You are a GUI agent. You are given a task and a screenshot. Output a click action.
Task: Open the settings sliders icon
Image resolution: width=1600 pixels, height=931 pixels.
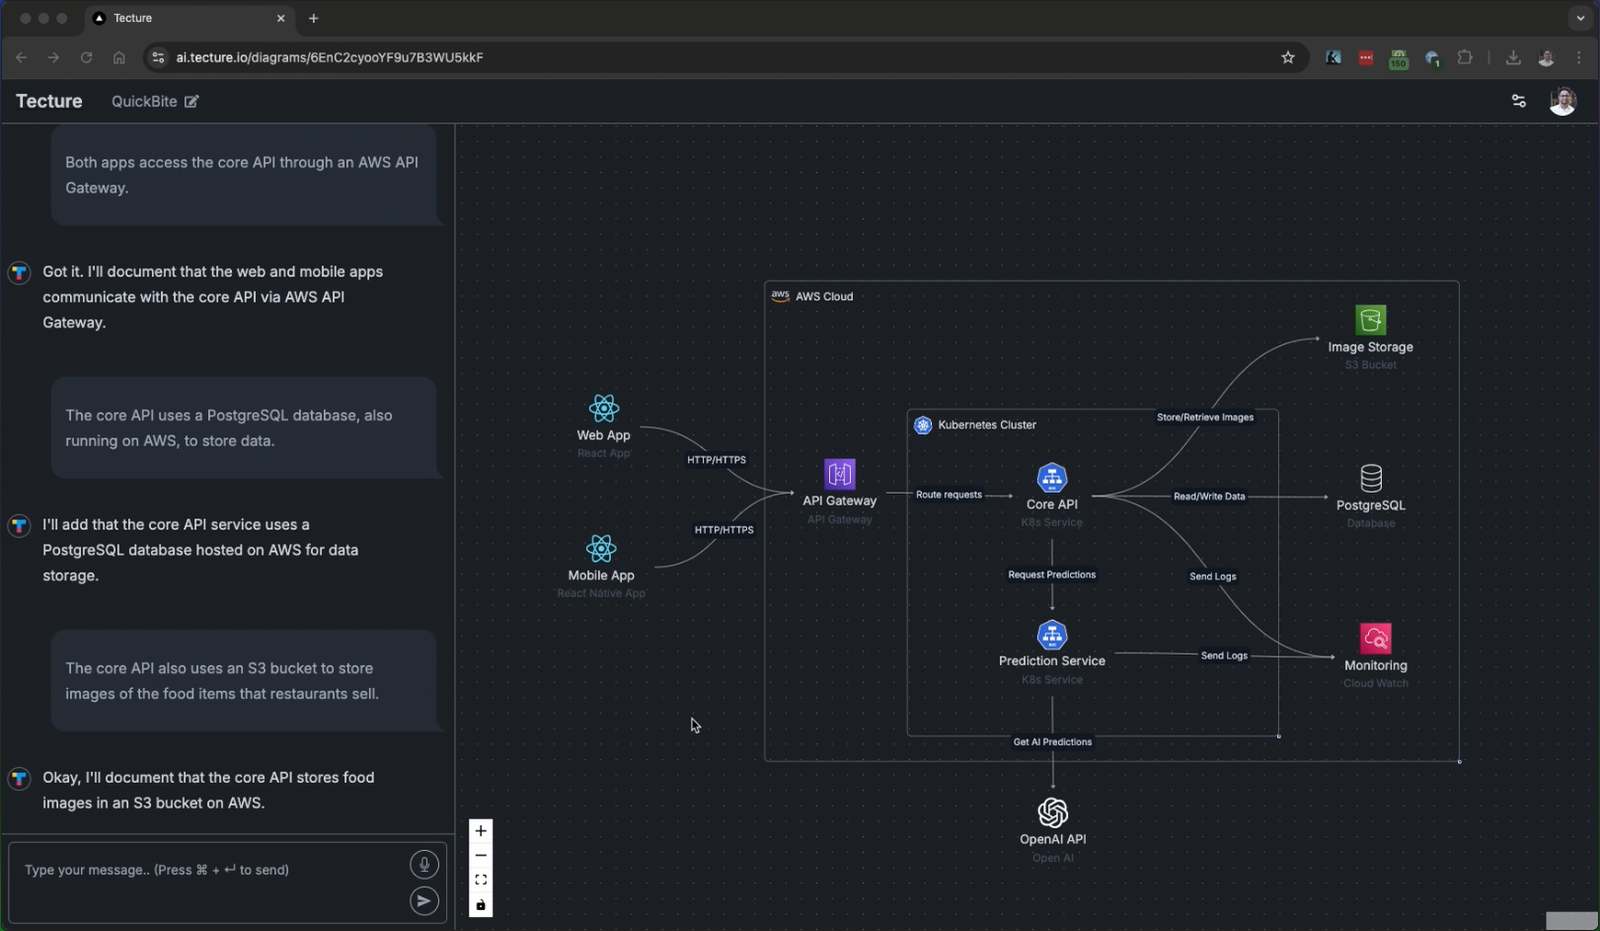point(1519,101)
